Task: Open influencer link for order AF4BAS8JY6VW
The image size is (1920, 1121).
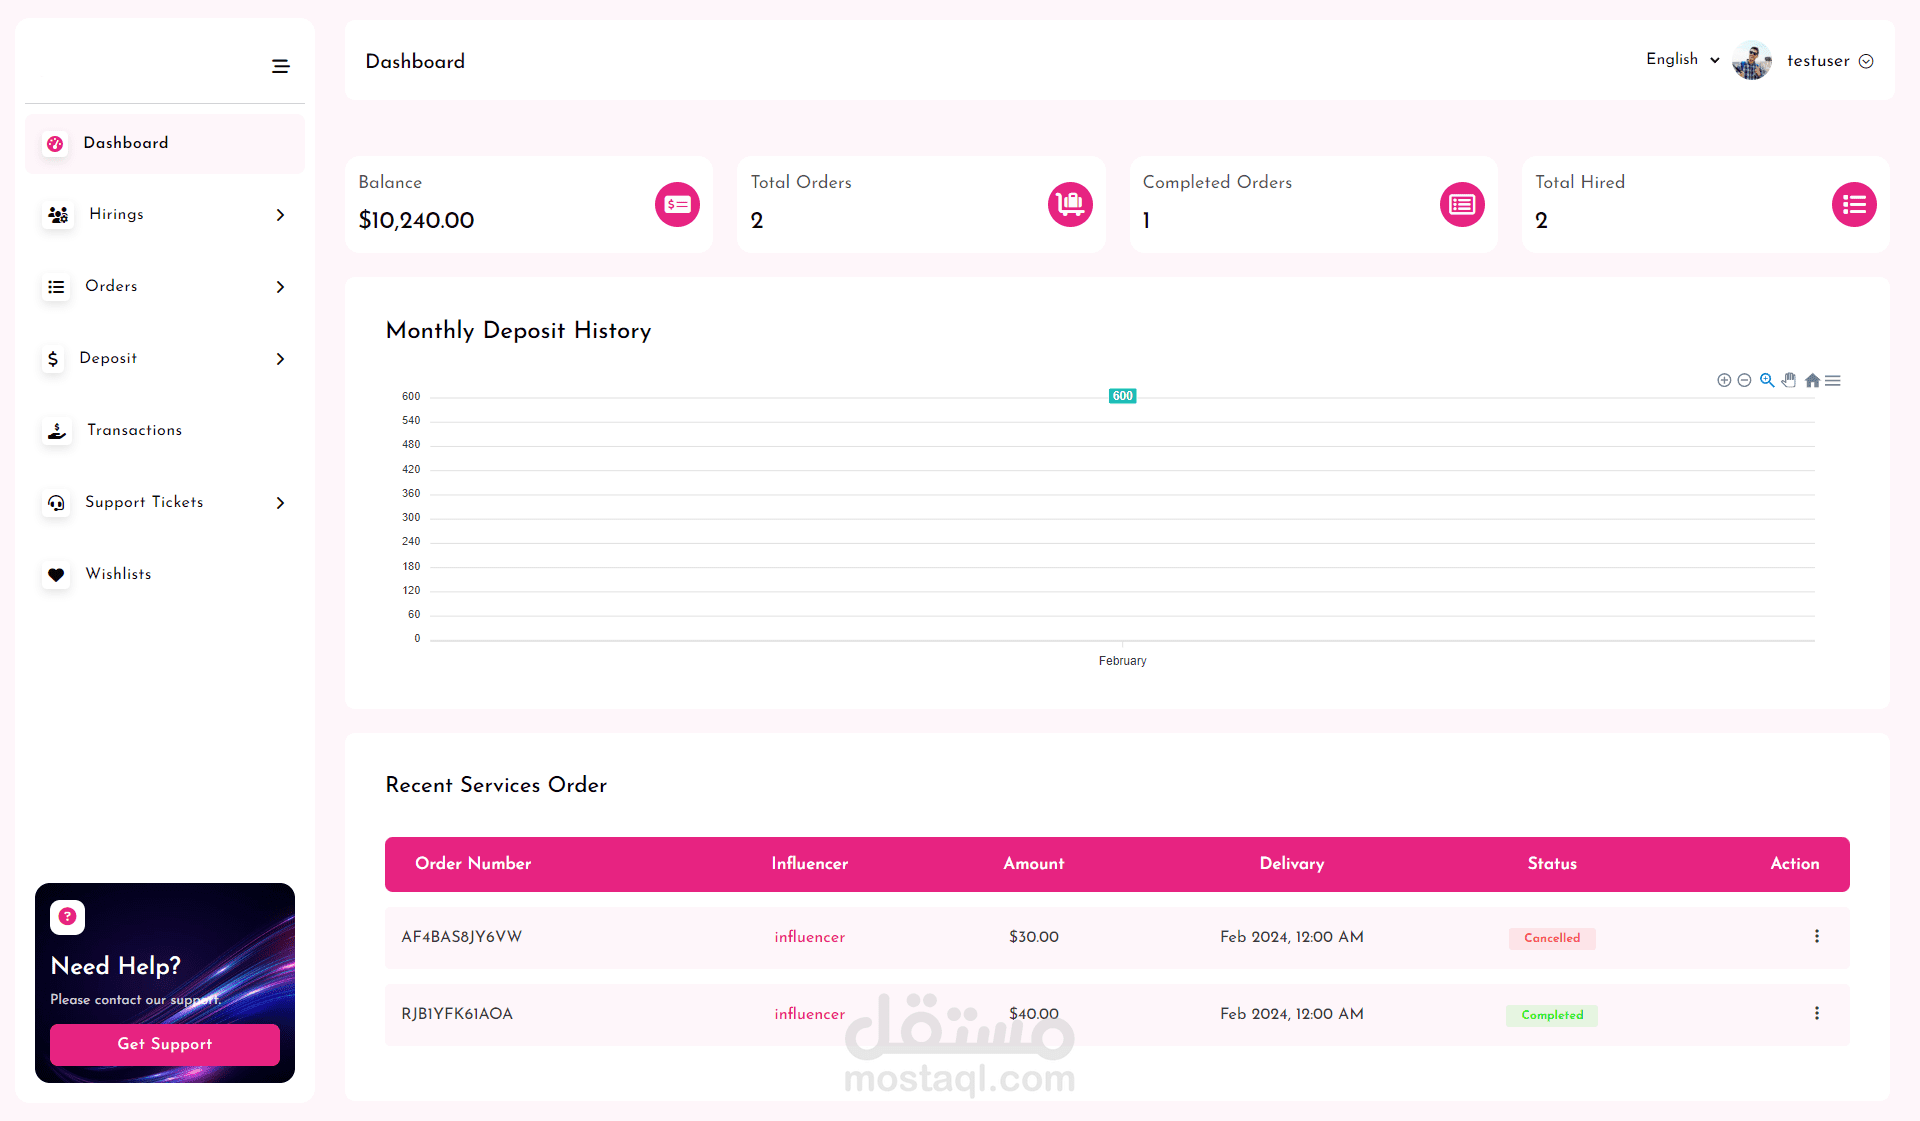Action: point(809,937)
